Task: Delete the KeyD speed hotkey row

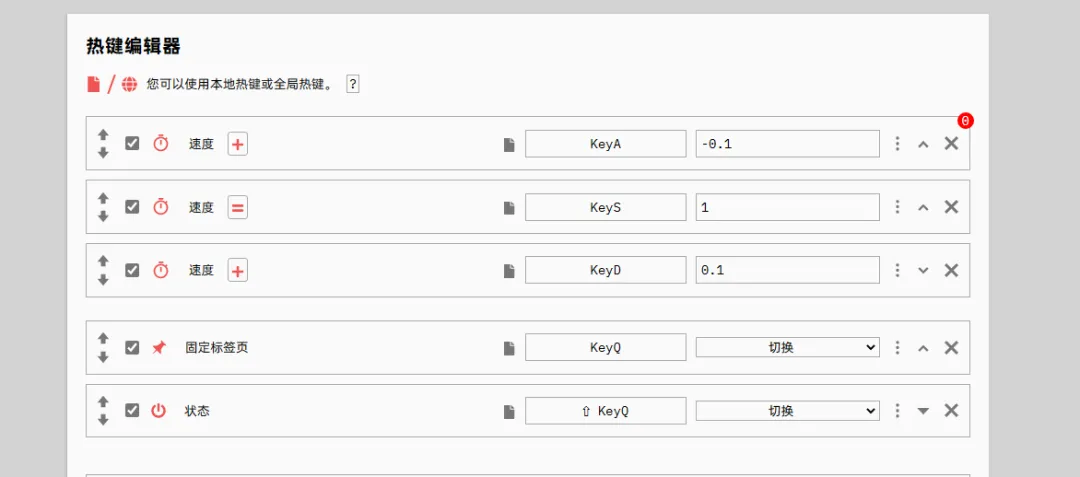Action: coord(951,270)
